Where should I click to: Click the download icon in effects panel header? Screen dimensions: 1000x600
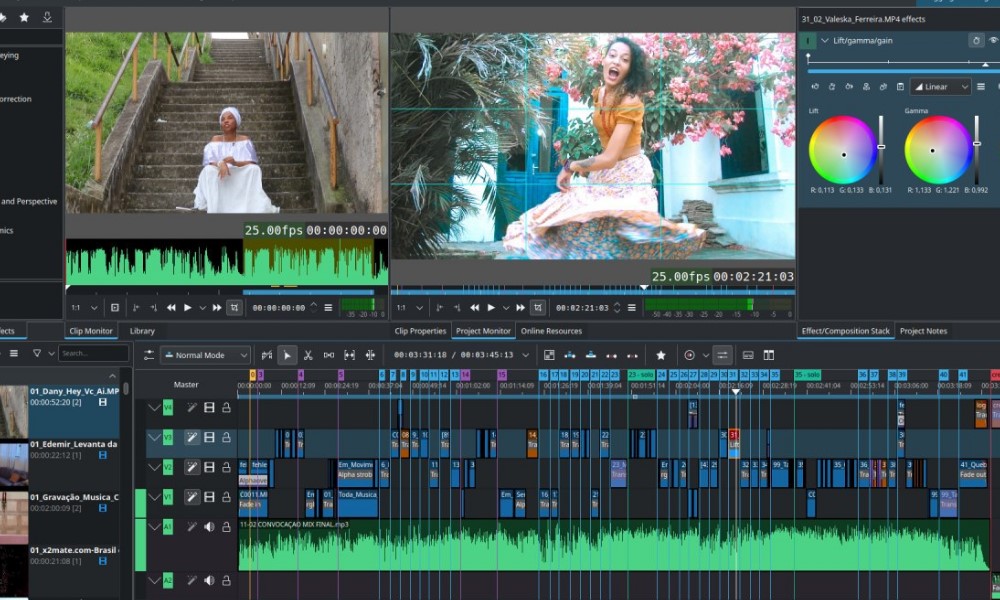47,17
